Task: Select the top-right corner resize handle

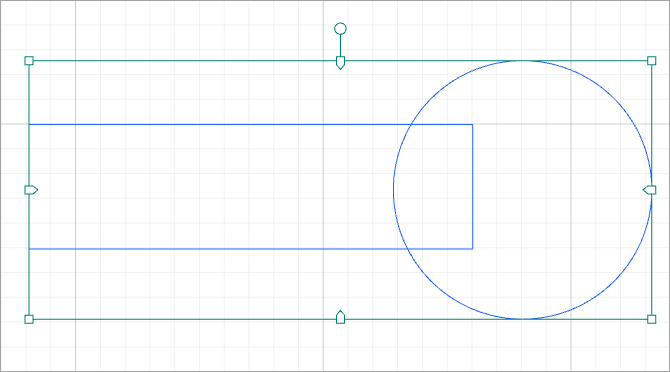Action: point(652,61)
